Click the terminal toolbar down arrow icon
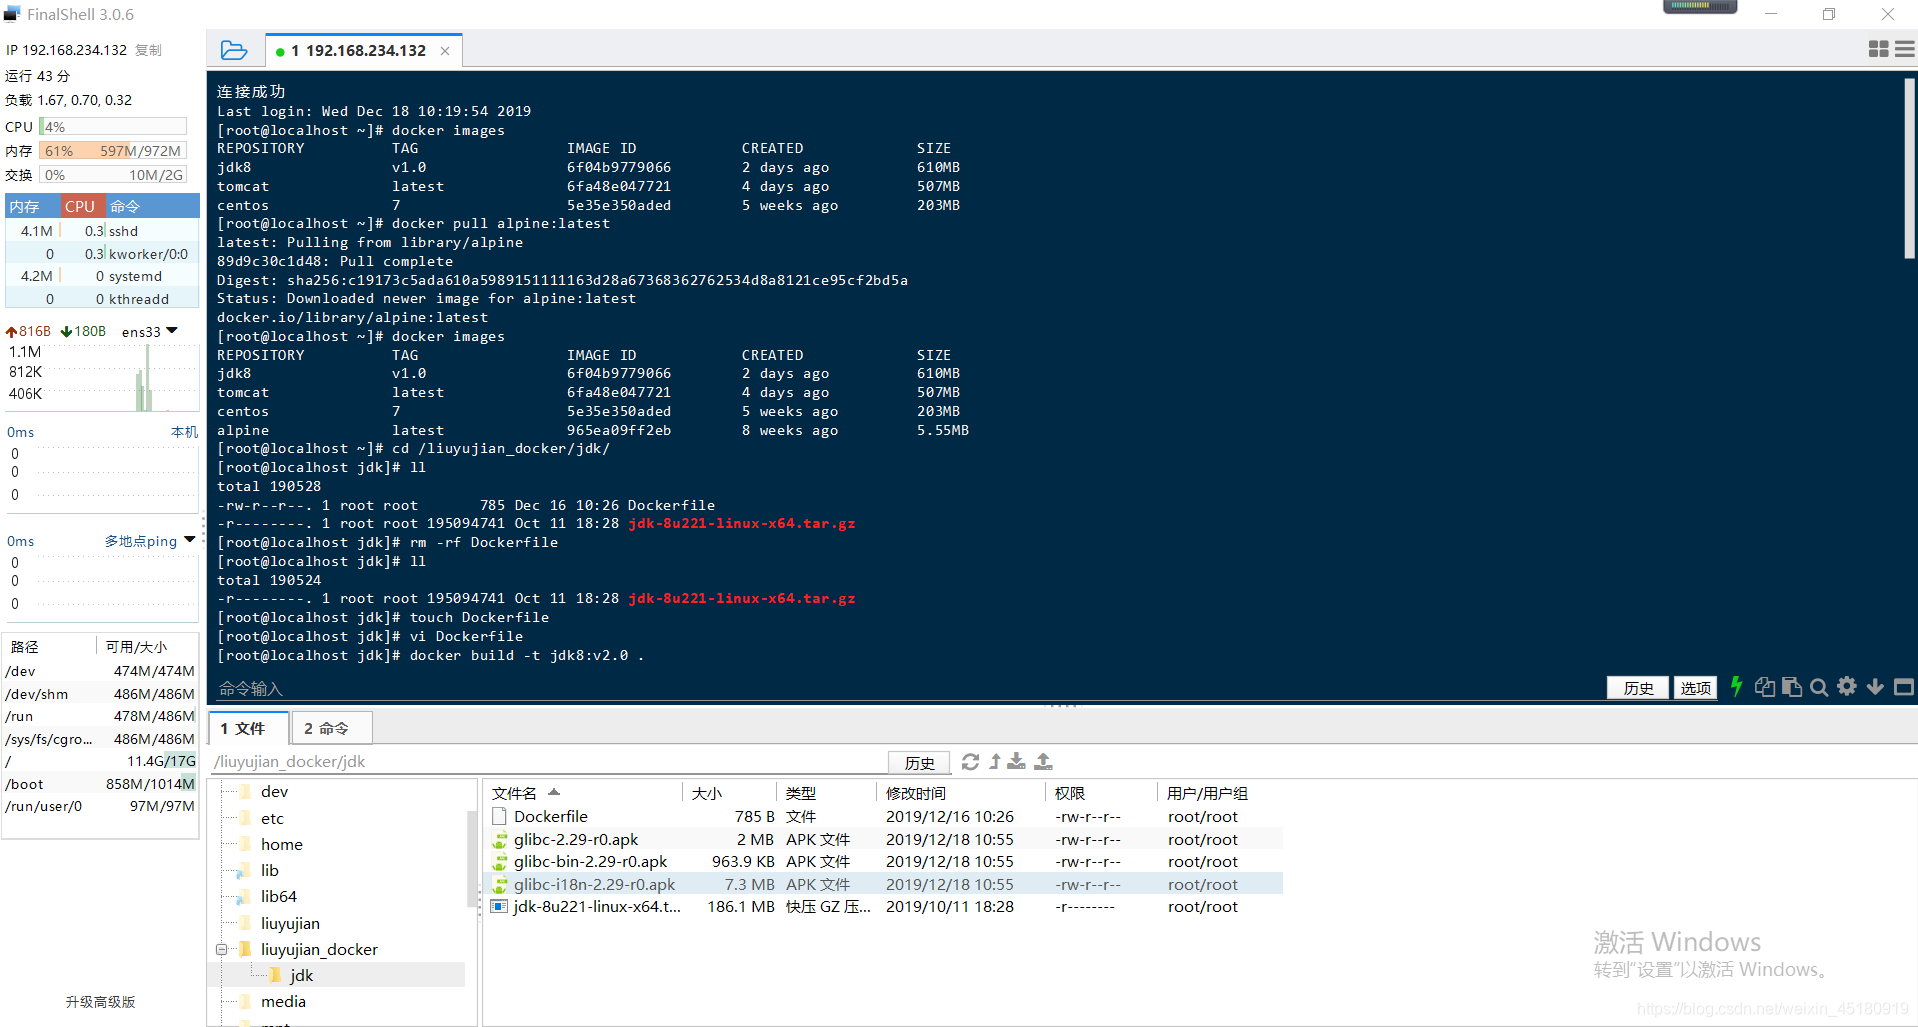This screenshot has height=1027, width=1918. 1875,687
